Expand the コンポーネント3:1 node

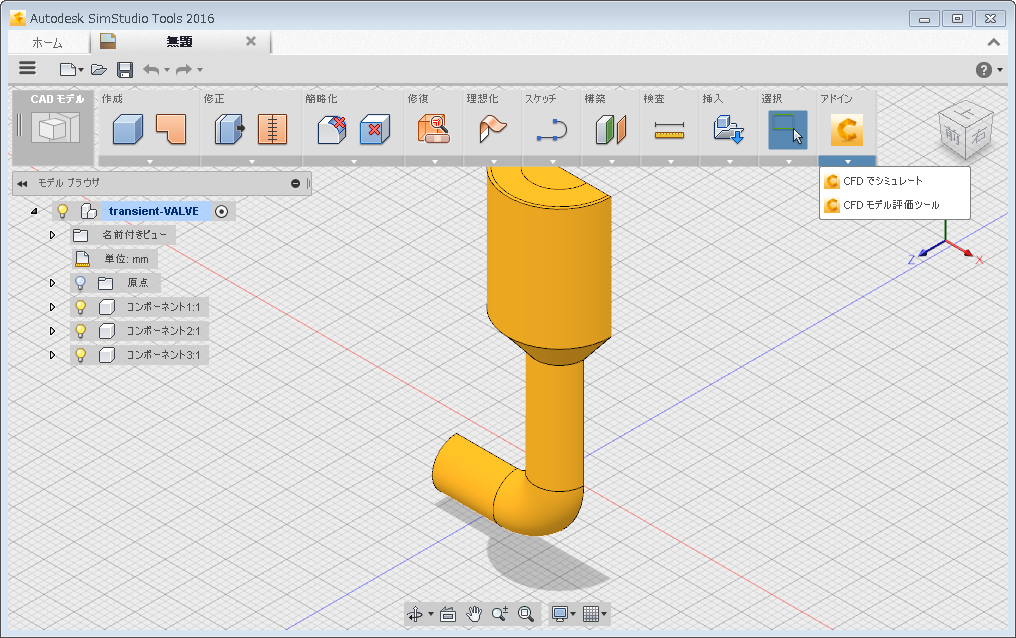tap(52, 355)
